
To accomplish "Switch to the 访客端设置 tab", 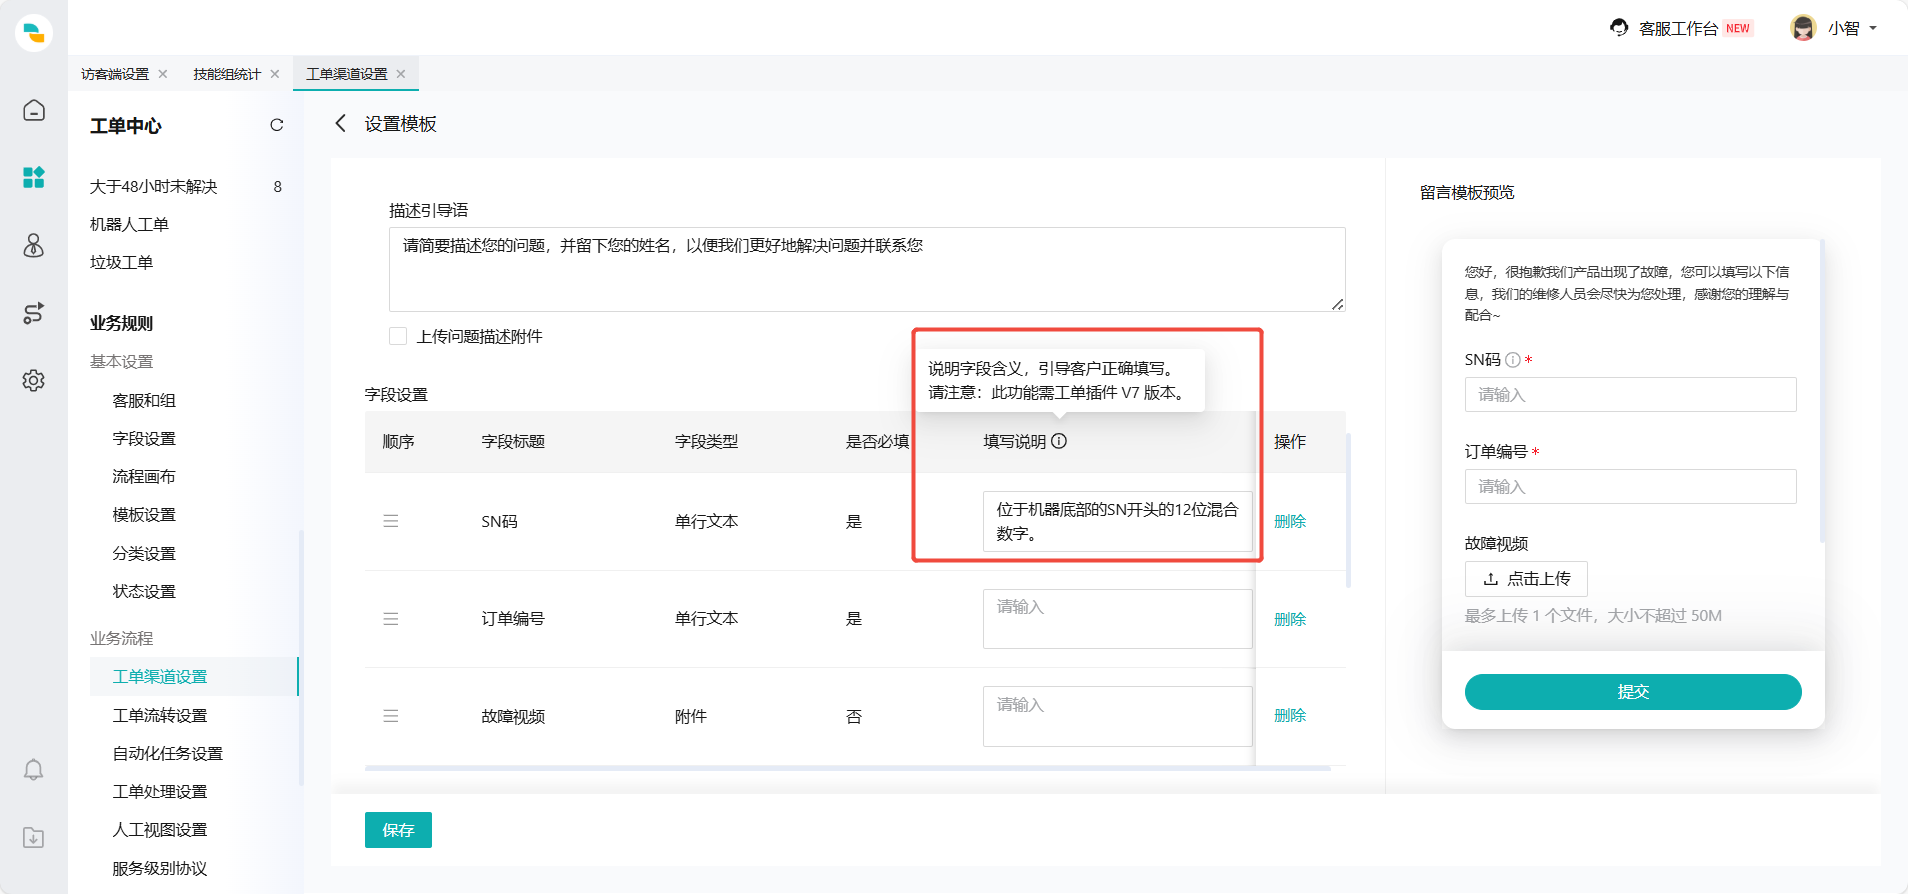I will [x=115, y=74].
